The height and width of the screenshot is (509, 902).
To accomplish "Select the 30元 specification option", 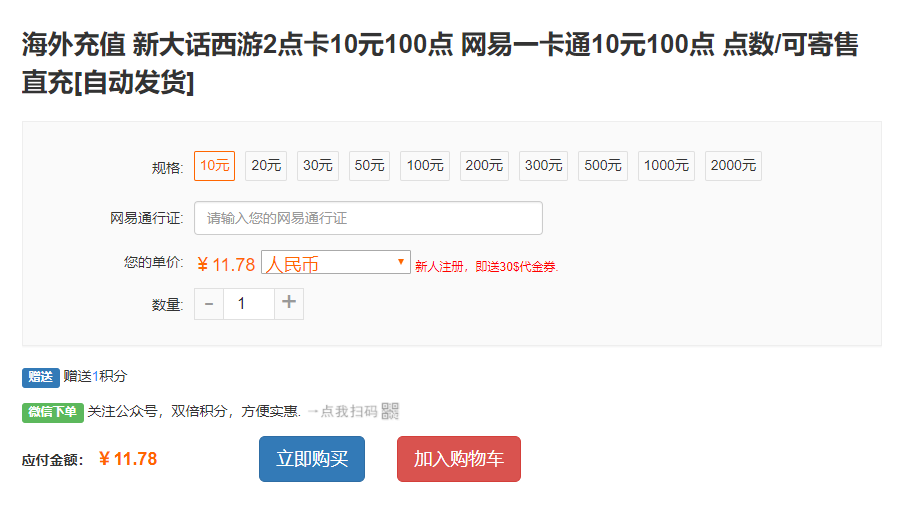I will click(318, 166).
